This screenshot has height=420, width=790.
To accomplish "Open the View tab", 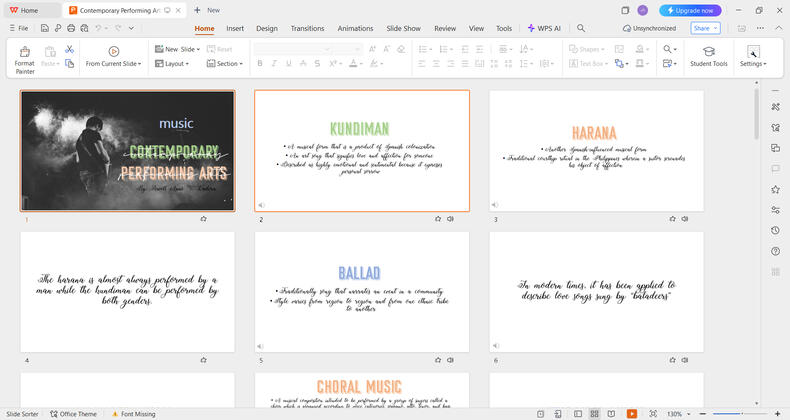I will click(x=476, y=28).
